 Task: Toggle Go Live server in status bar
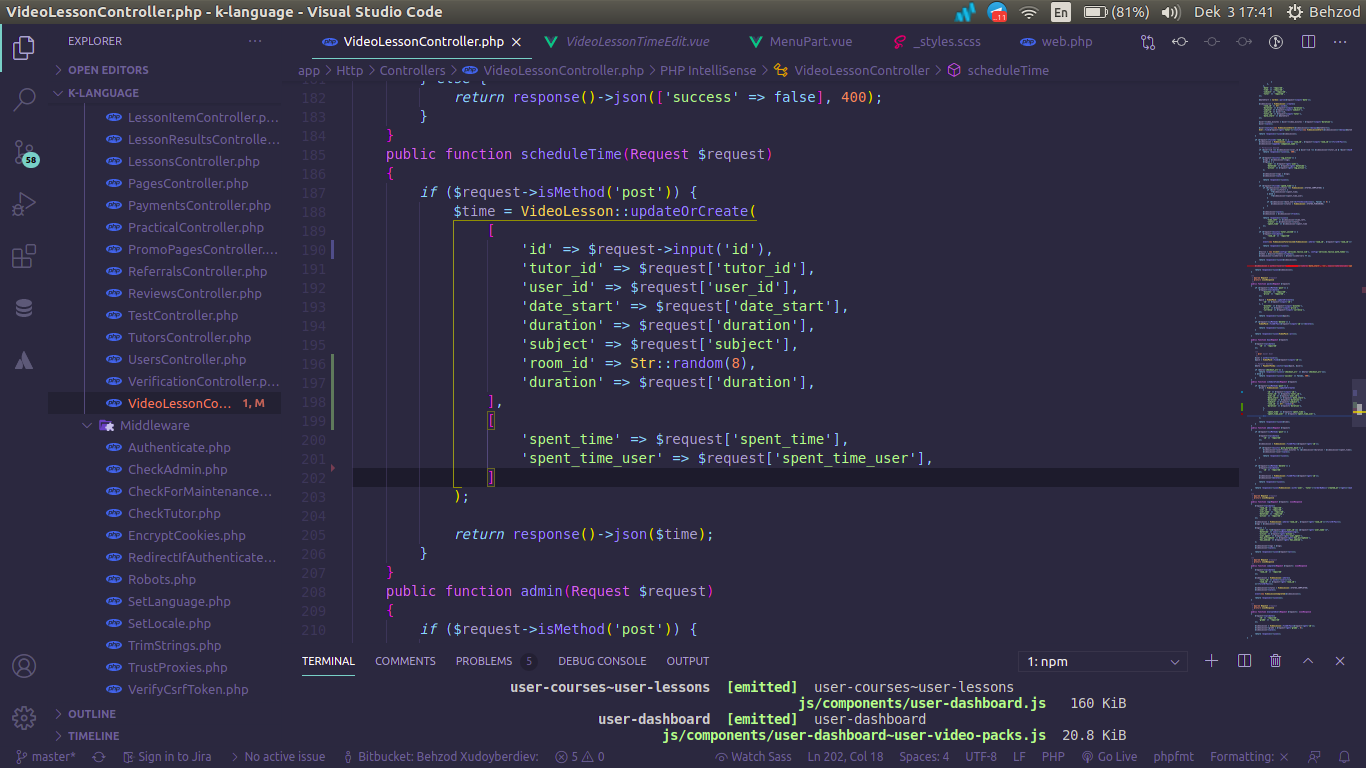pos(1109,757)
